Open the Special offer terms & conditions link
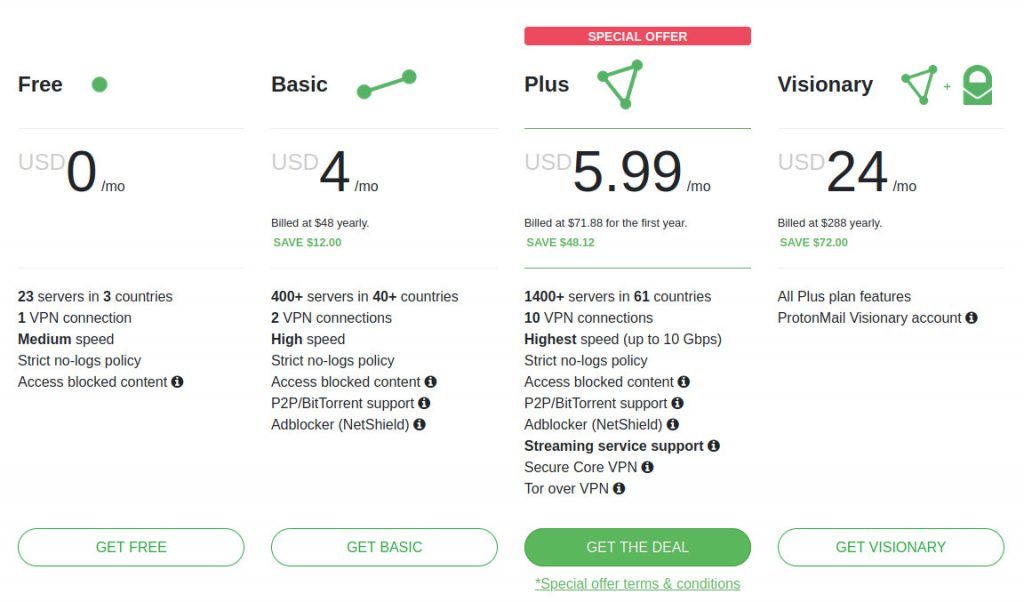1024x602 pixels. click(637, 584)
